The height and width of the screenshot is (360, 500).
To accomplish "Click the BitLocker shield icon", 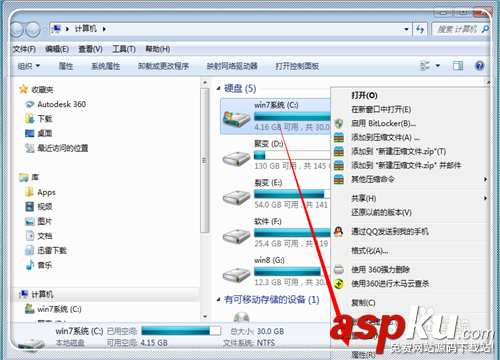I will [x=339, y=124].
